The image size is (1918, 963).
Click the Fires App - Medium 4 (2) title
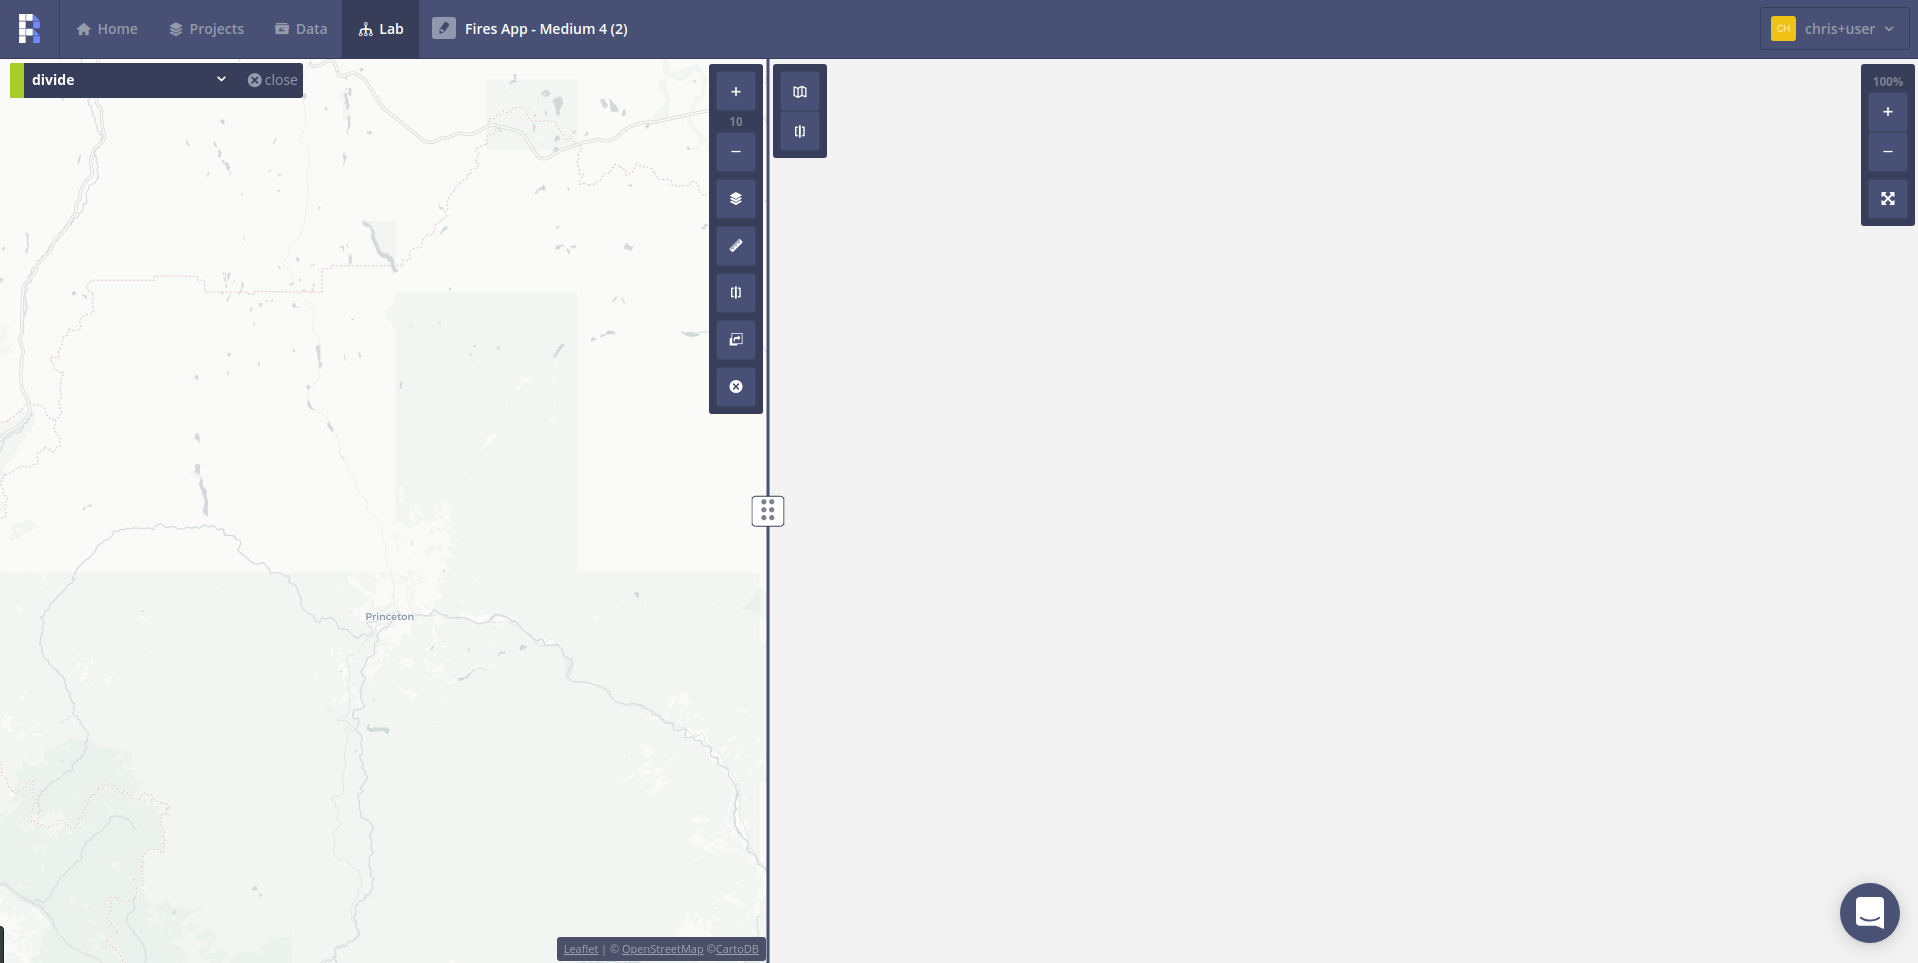pos(546,29)
